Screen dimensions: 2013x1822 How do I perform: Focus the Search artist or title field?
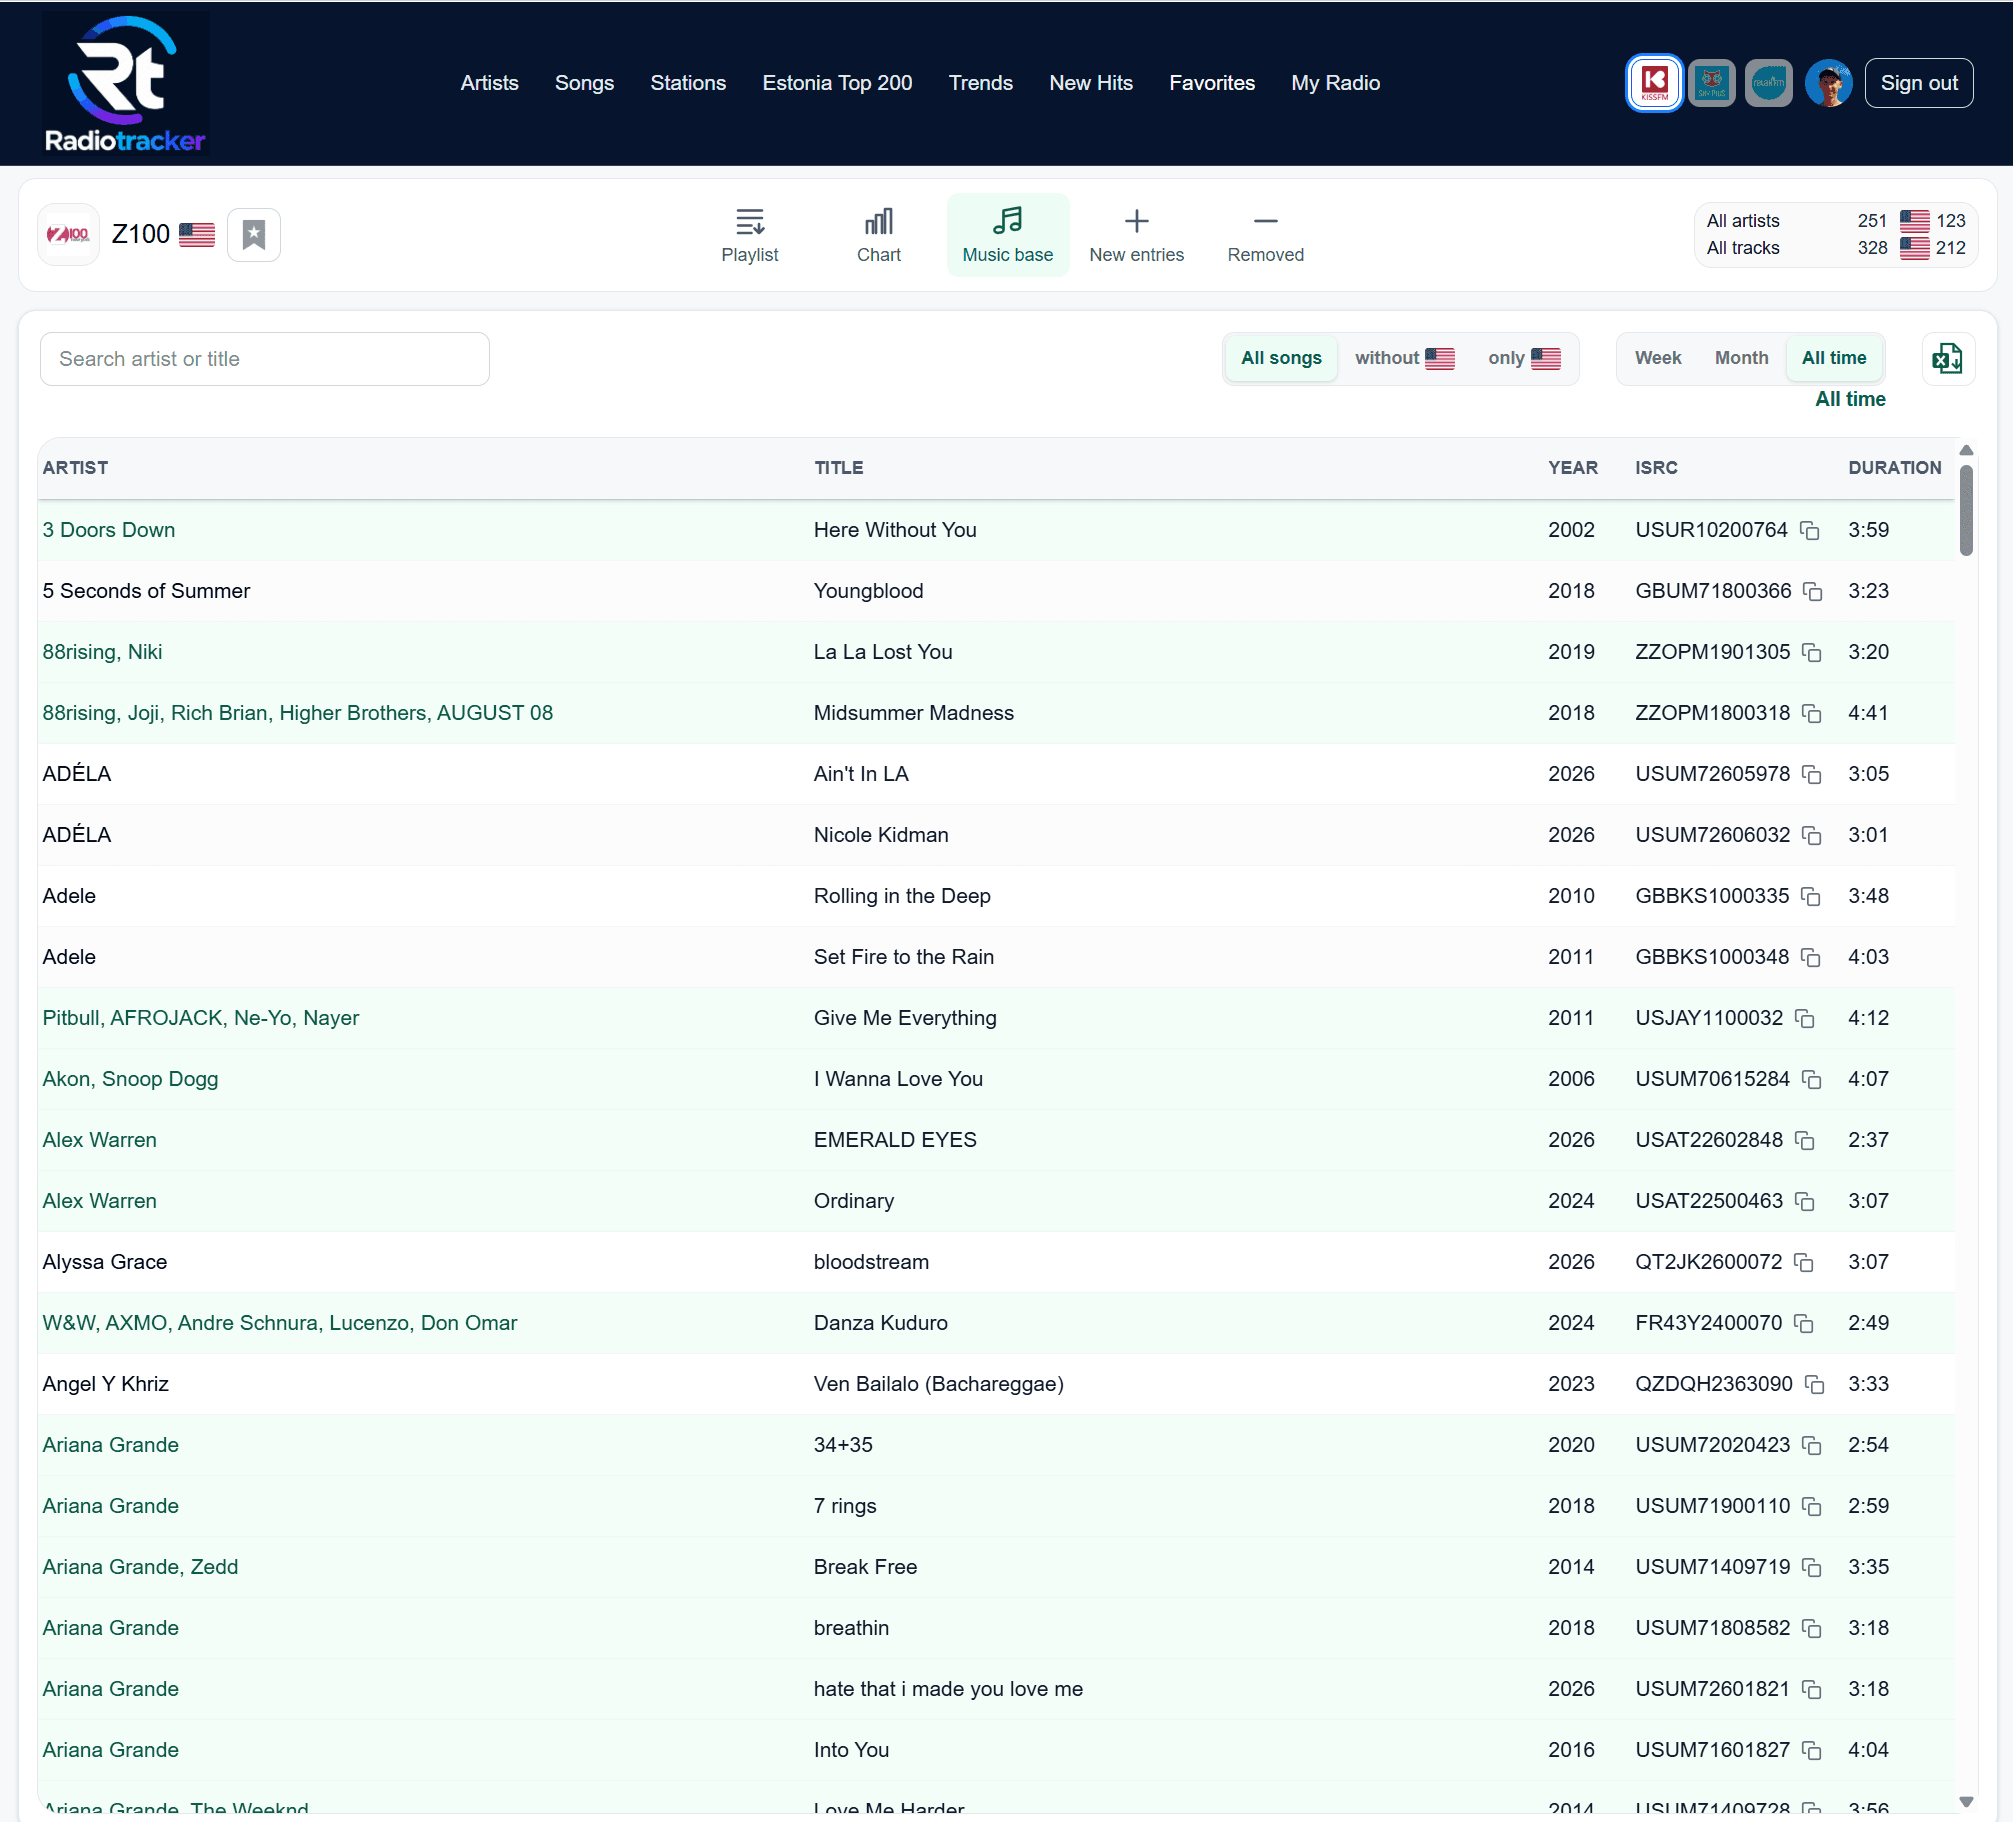coord(265,359)
